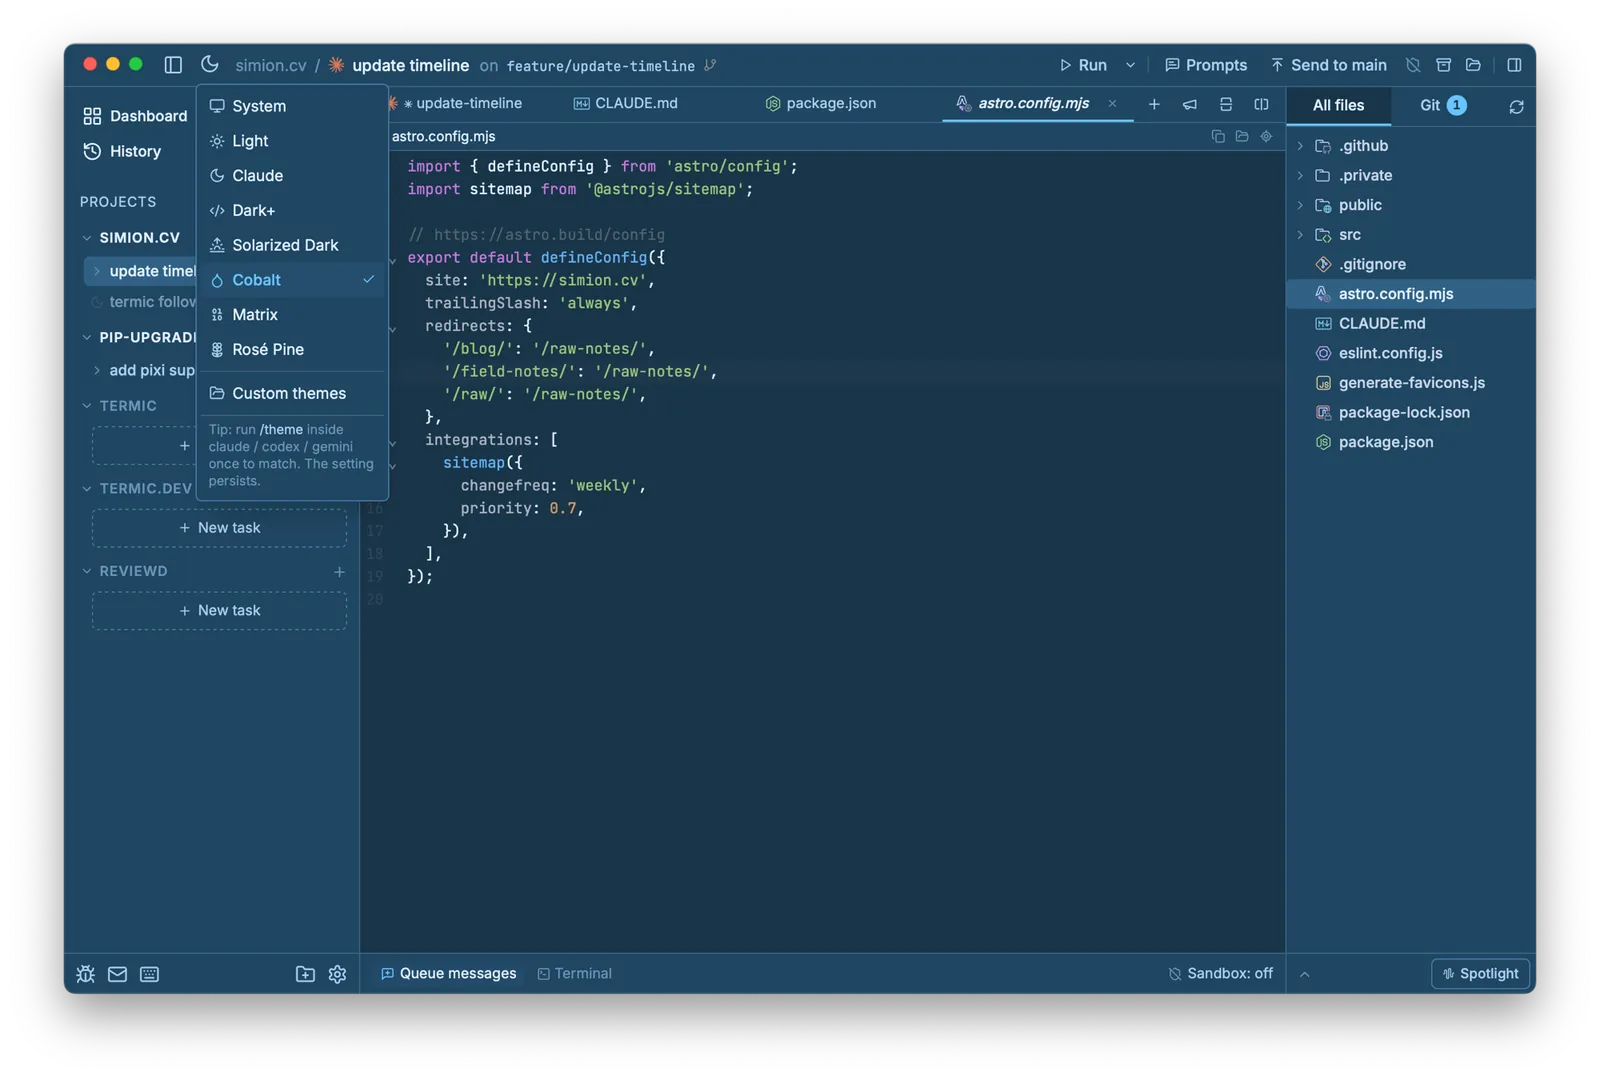Select astro.config.mjs in file tree
The width and height of the screenshot is (1600, 1078).
tap(1411, 294)
